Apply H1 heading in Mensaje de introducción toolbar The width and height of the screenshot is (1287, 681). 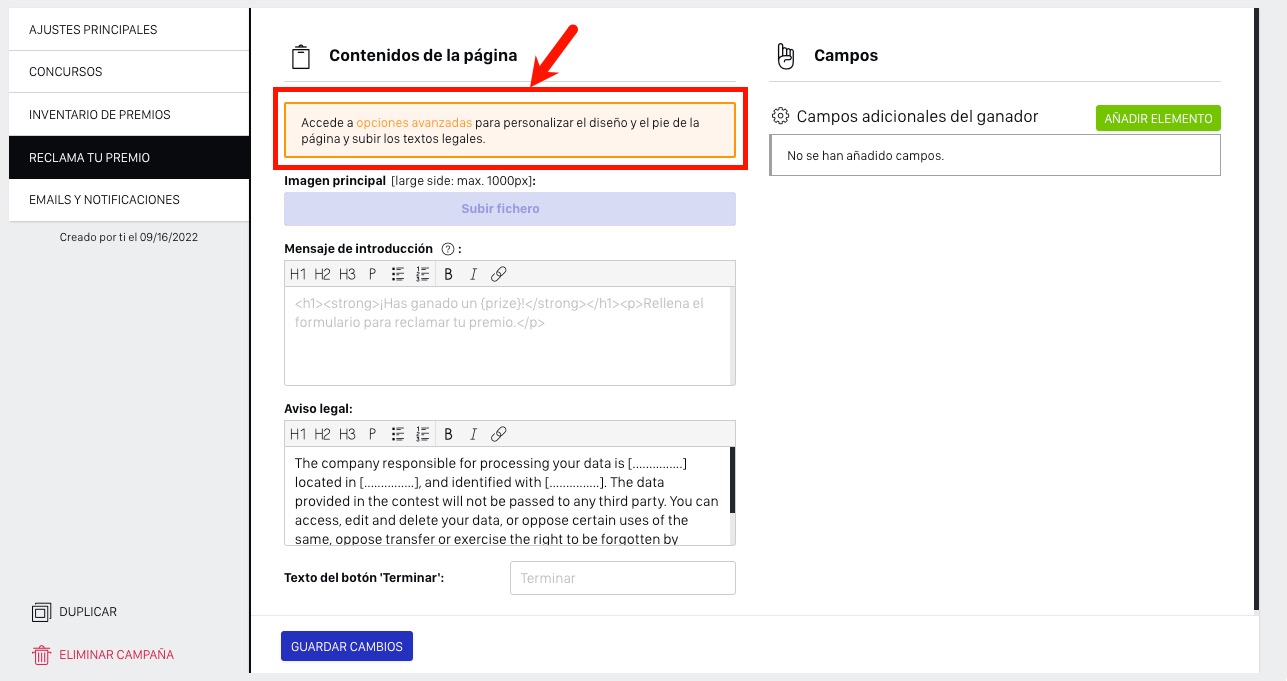coord(298,274)
